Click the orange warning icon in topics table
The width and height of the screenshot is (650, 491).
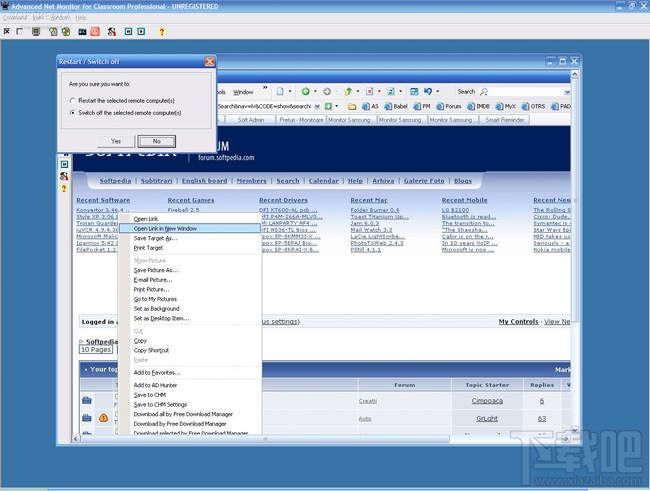click(x=103, y=418)
